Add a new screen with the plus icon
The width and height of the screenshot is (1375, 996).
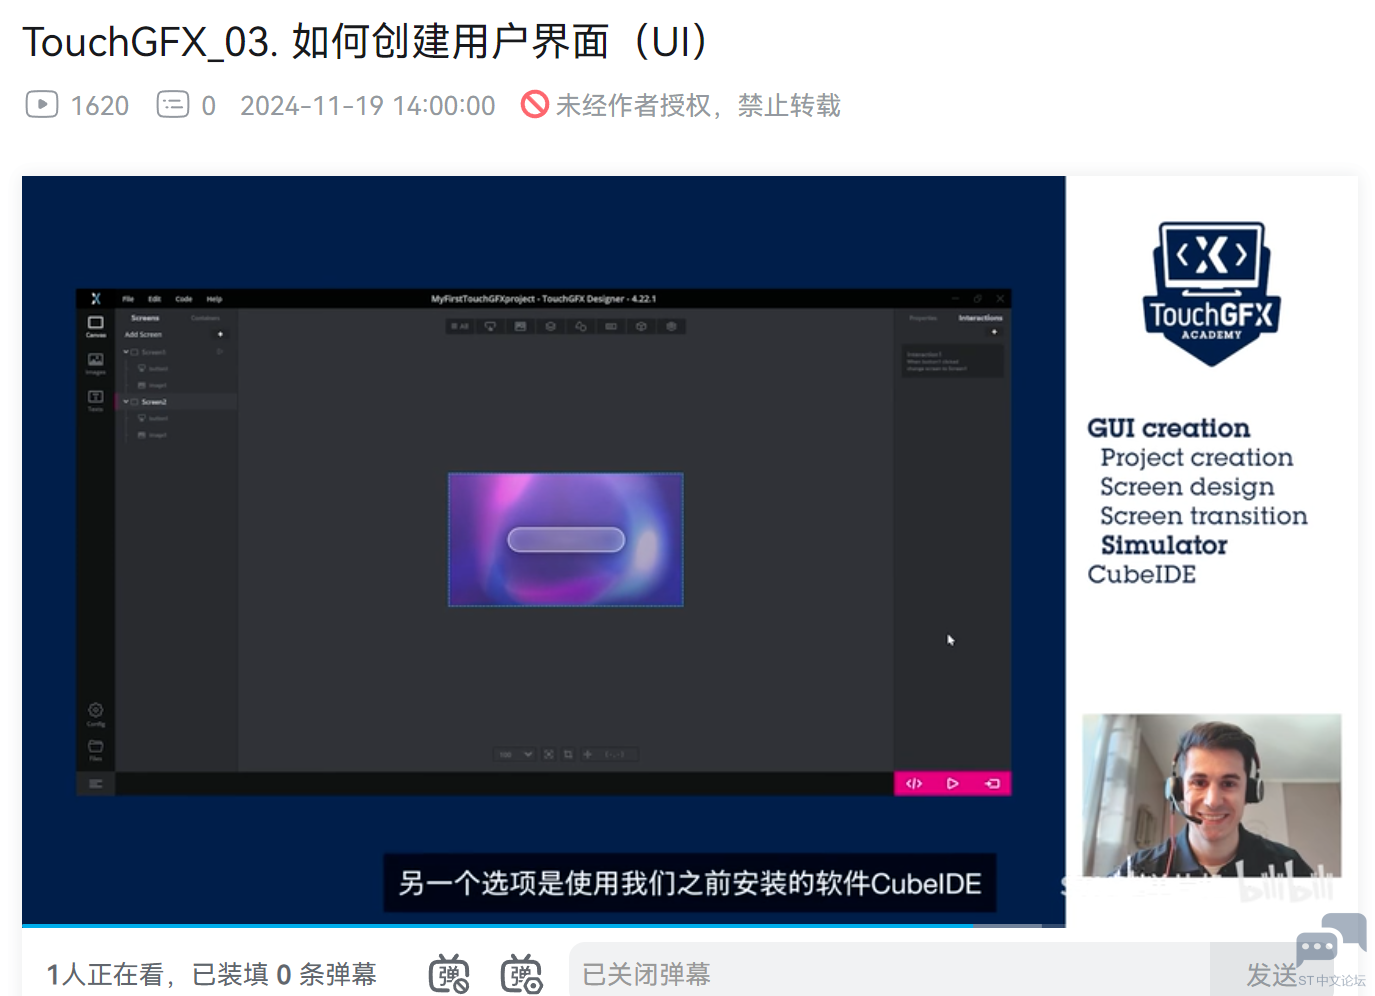(x=220, y=335)
